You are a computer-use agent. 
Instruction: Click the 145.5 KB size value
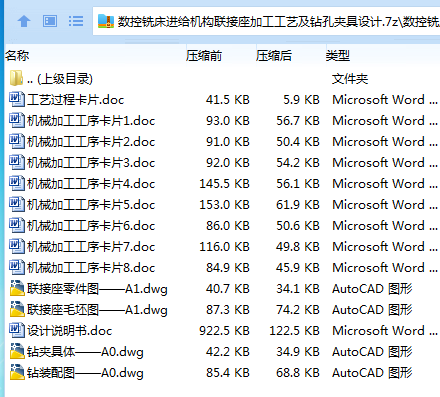[224, 184]
